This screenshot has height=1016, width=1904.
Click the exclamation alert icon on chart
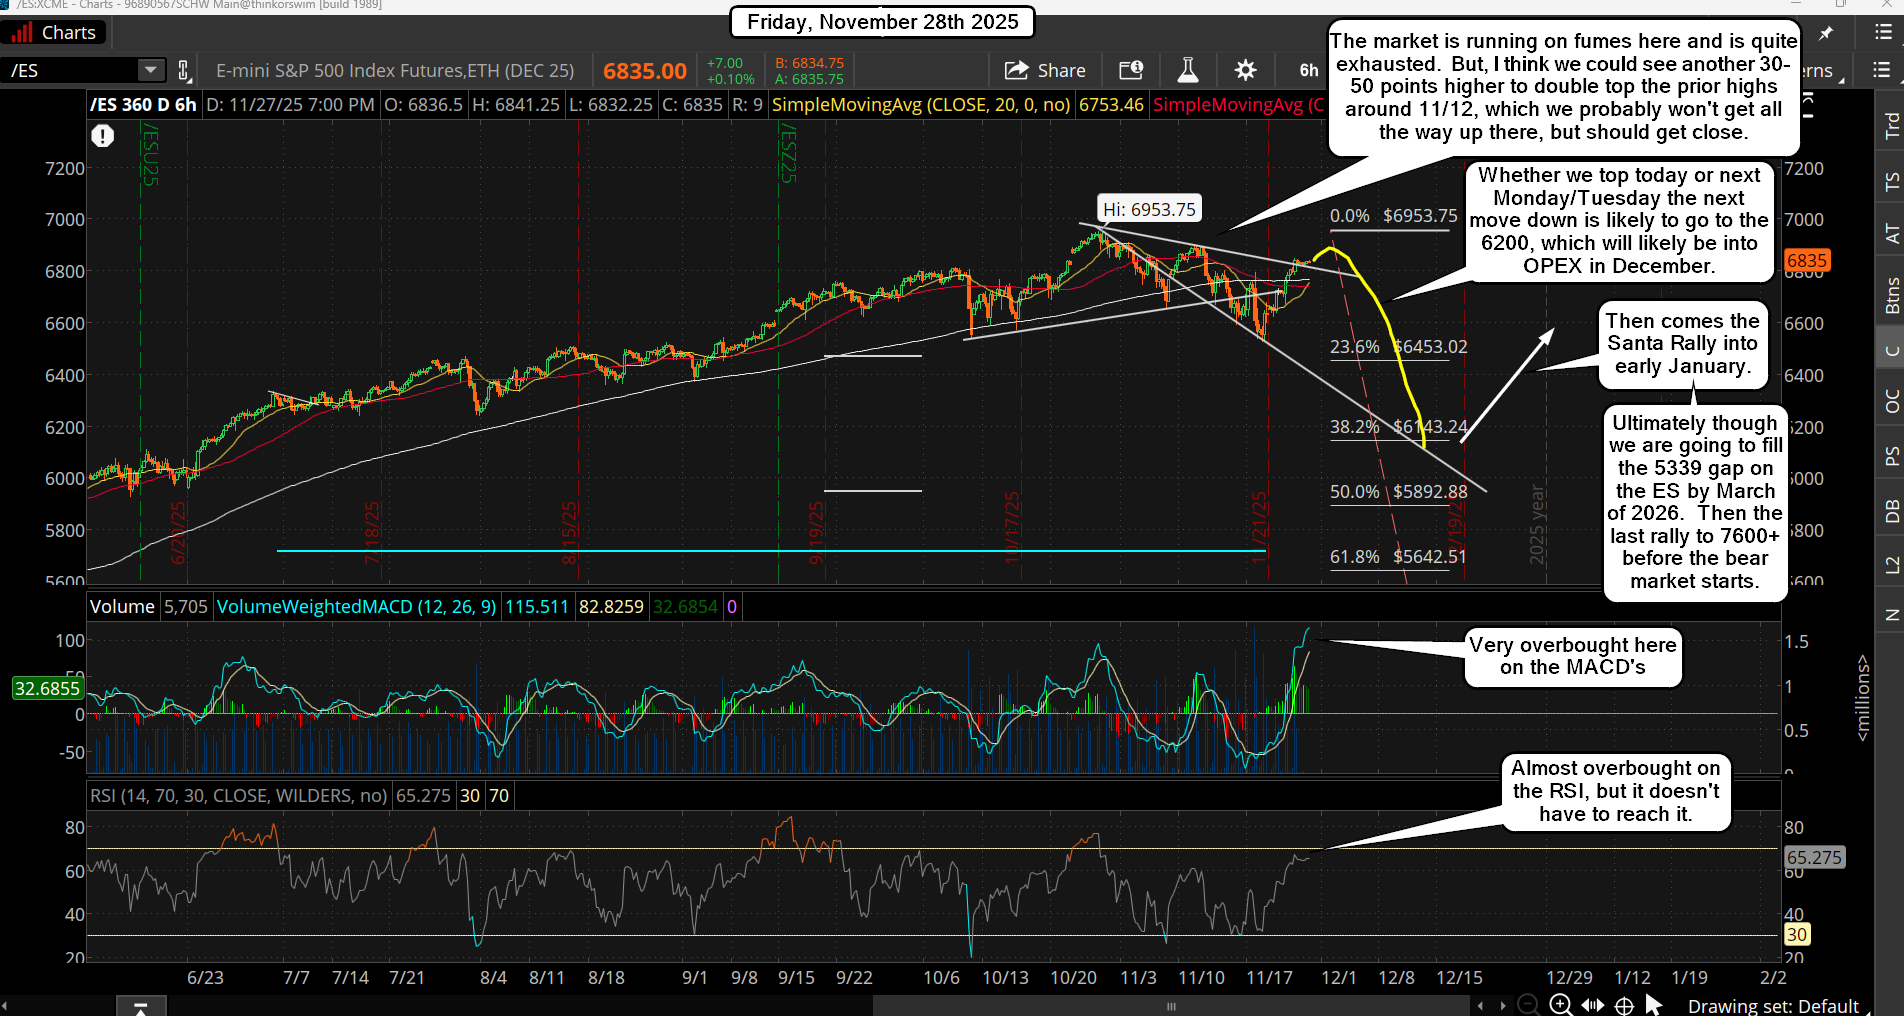click(103, 136)
